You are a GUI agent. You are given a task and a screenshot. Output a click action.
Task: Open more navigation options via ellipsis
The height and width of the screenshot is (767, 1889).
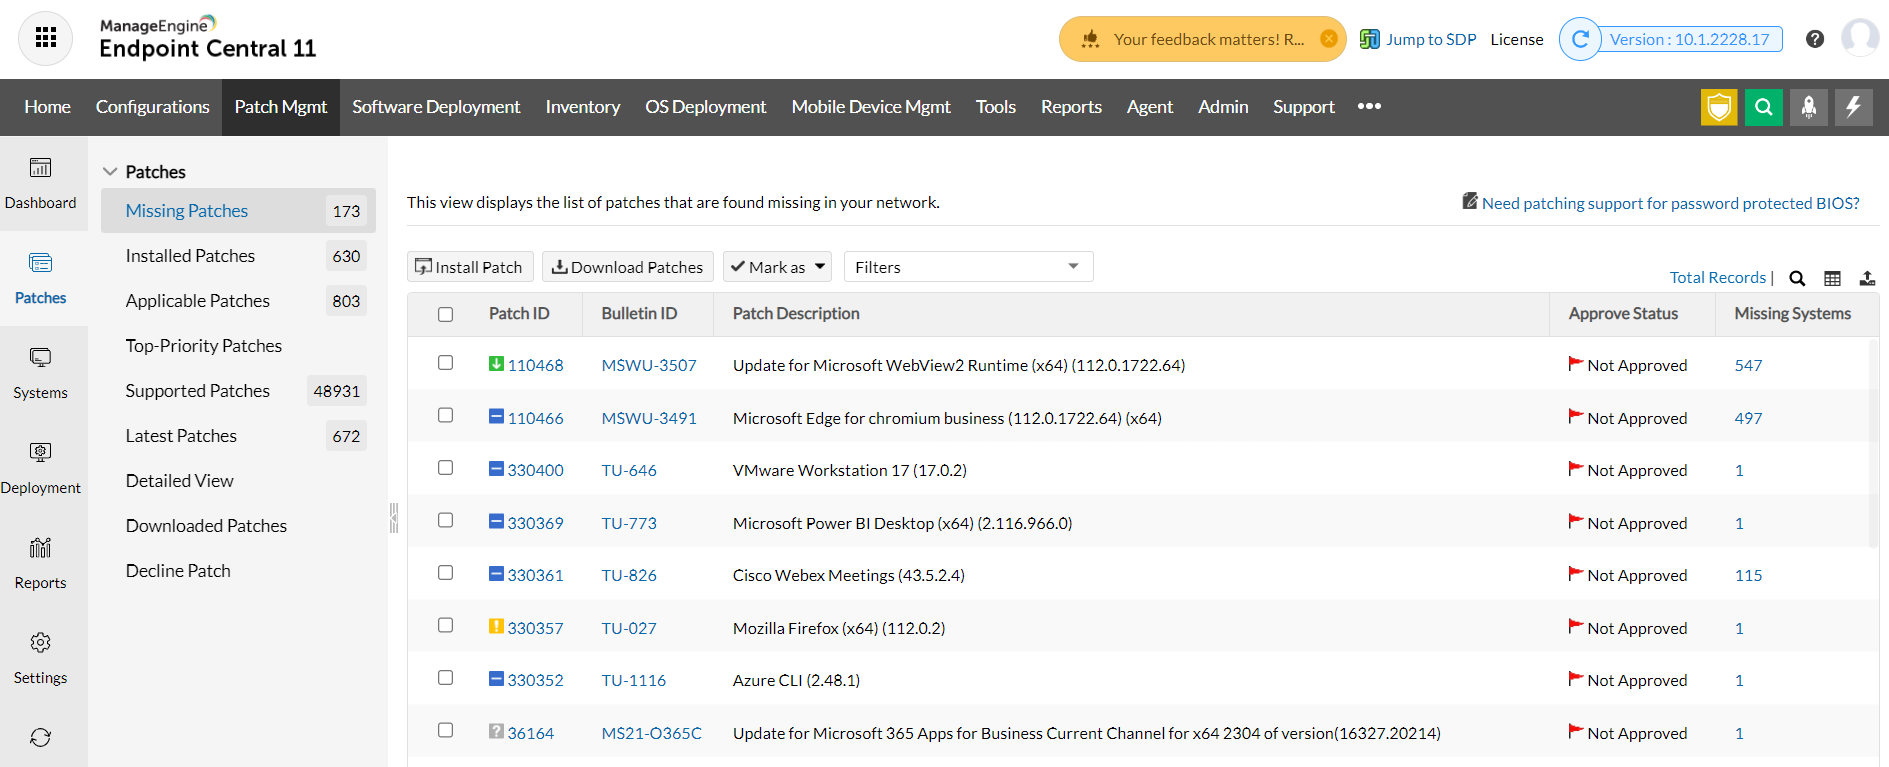pyautogui.click(x=1369, y=106)
